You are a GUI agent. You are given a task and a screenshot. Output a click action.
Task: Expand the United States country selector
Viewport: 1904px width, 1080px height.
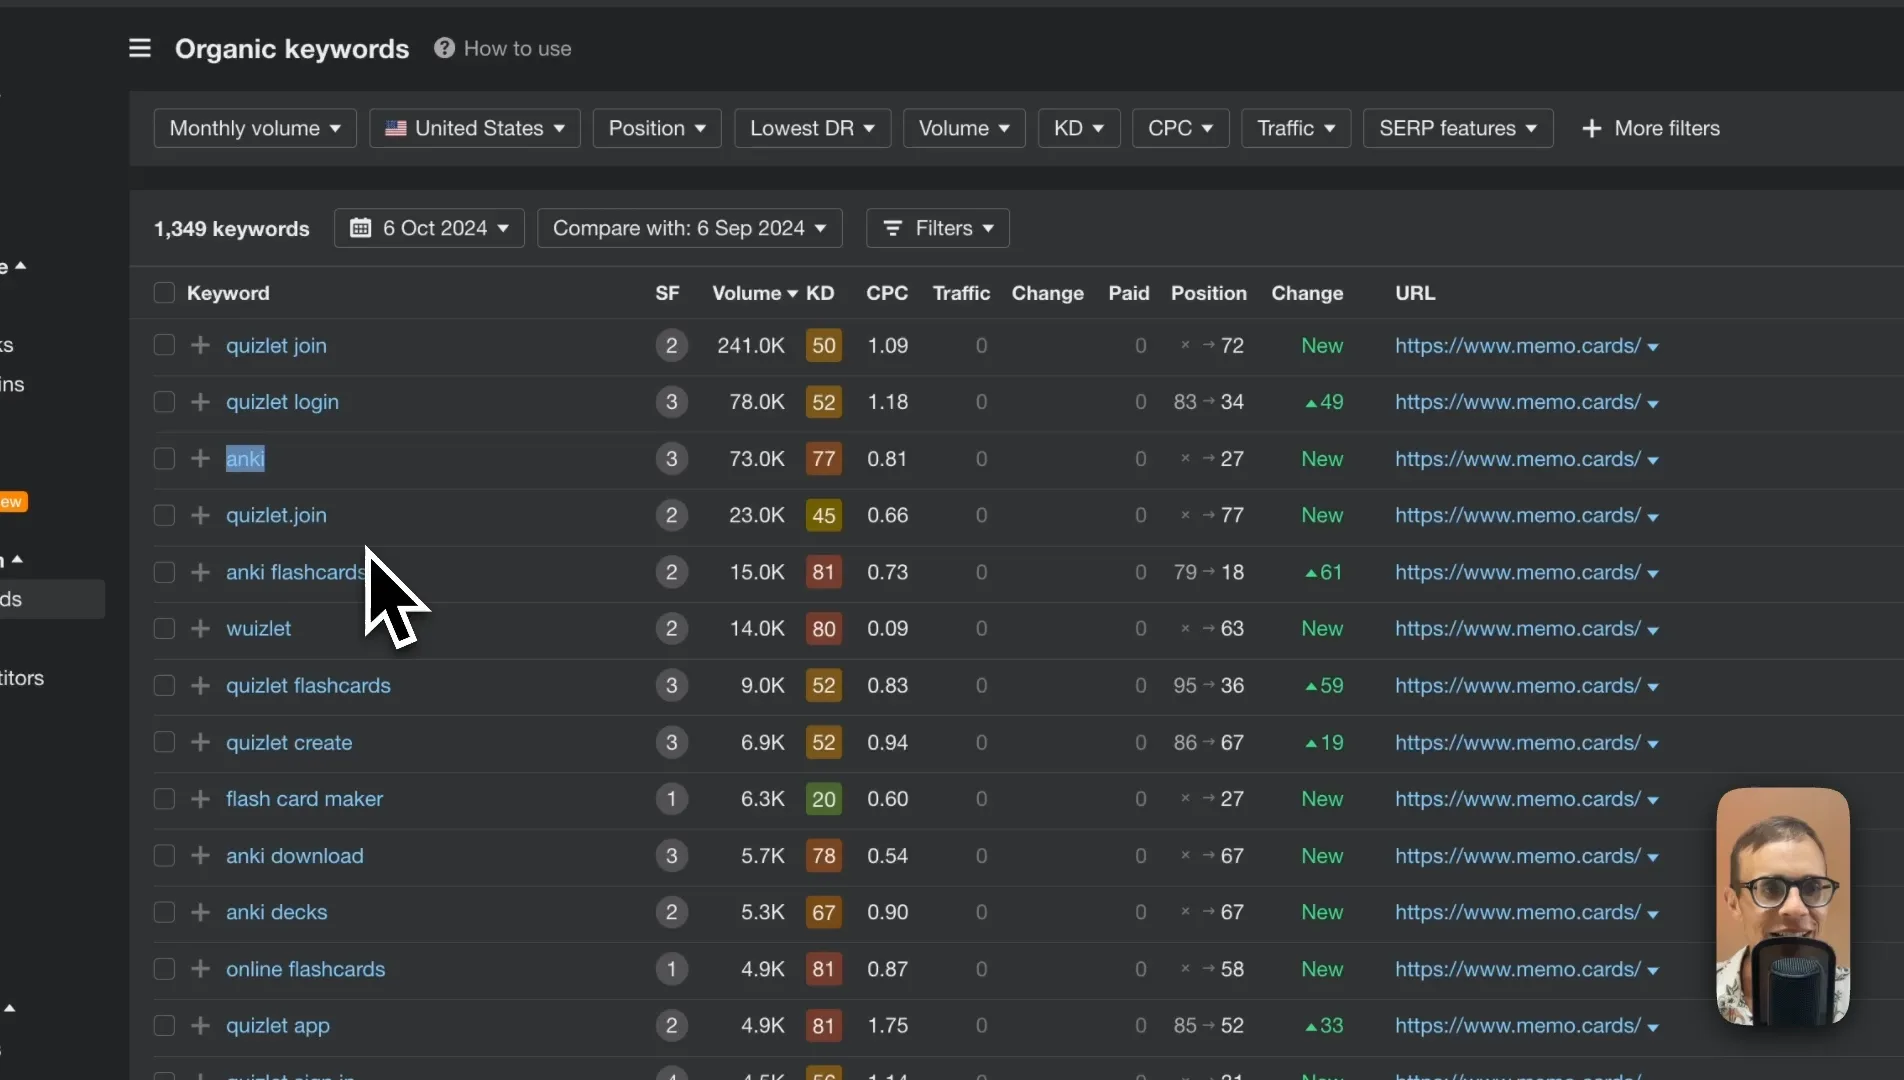click(475, 128)
